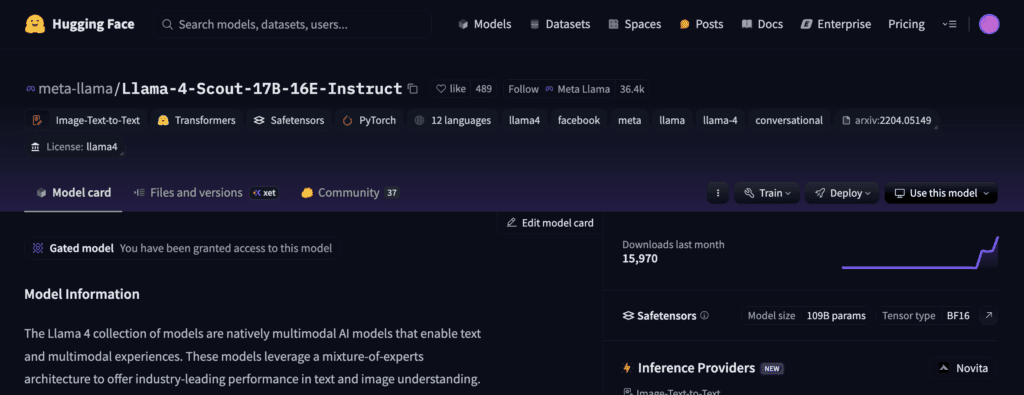Viewport: 1024px width, 395px height.
Task: Click the Gated model icon
Action: click(38, 248)
